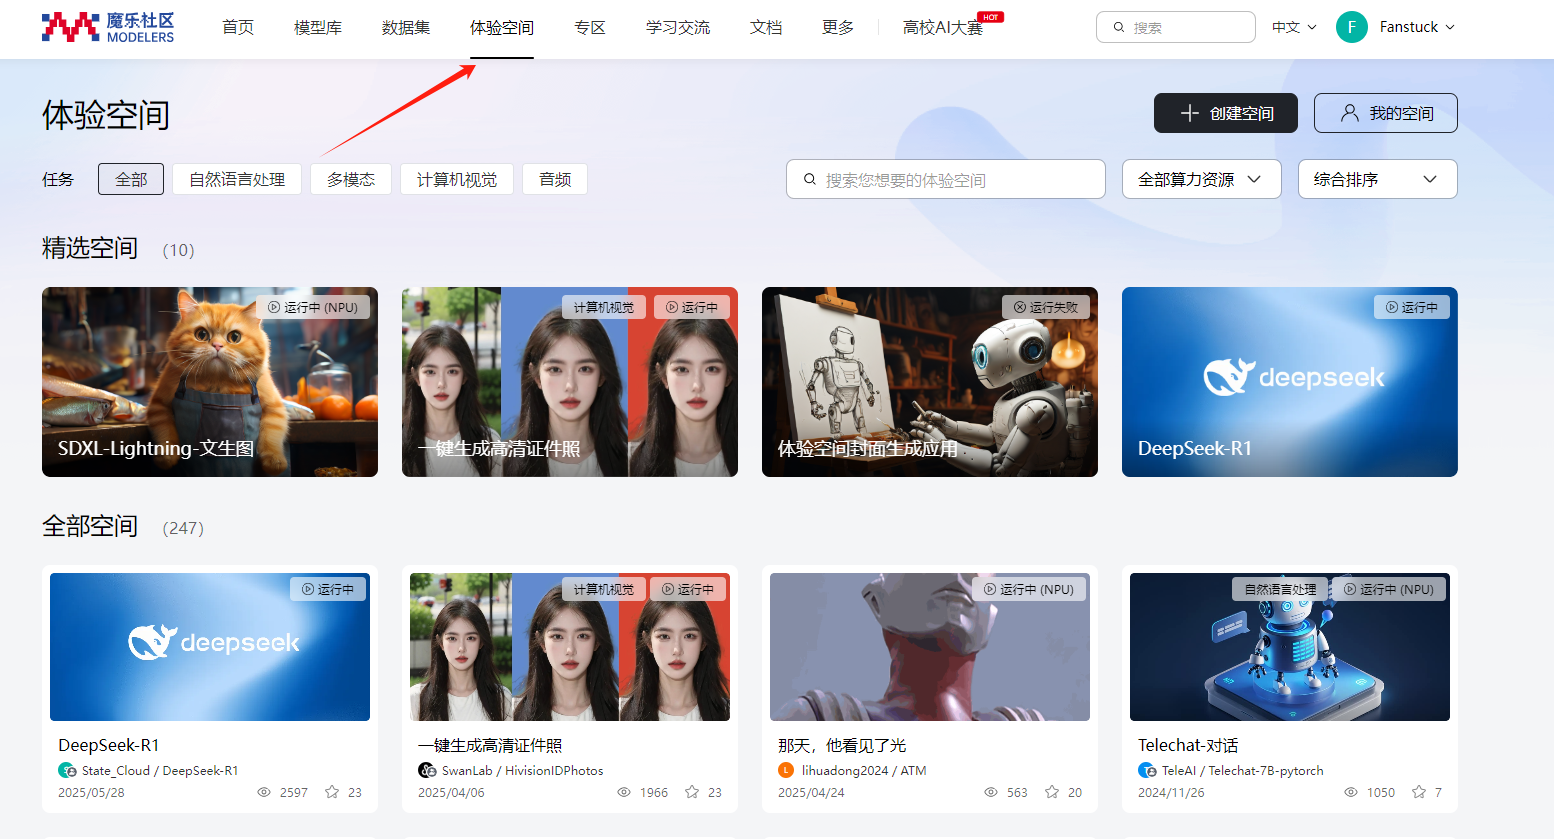Open the 专区 navigation menu

point(590,27)
